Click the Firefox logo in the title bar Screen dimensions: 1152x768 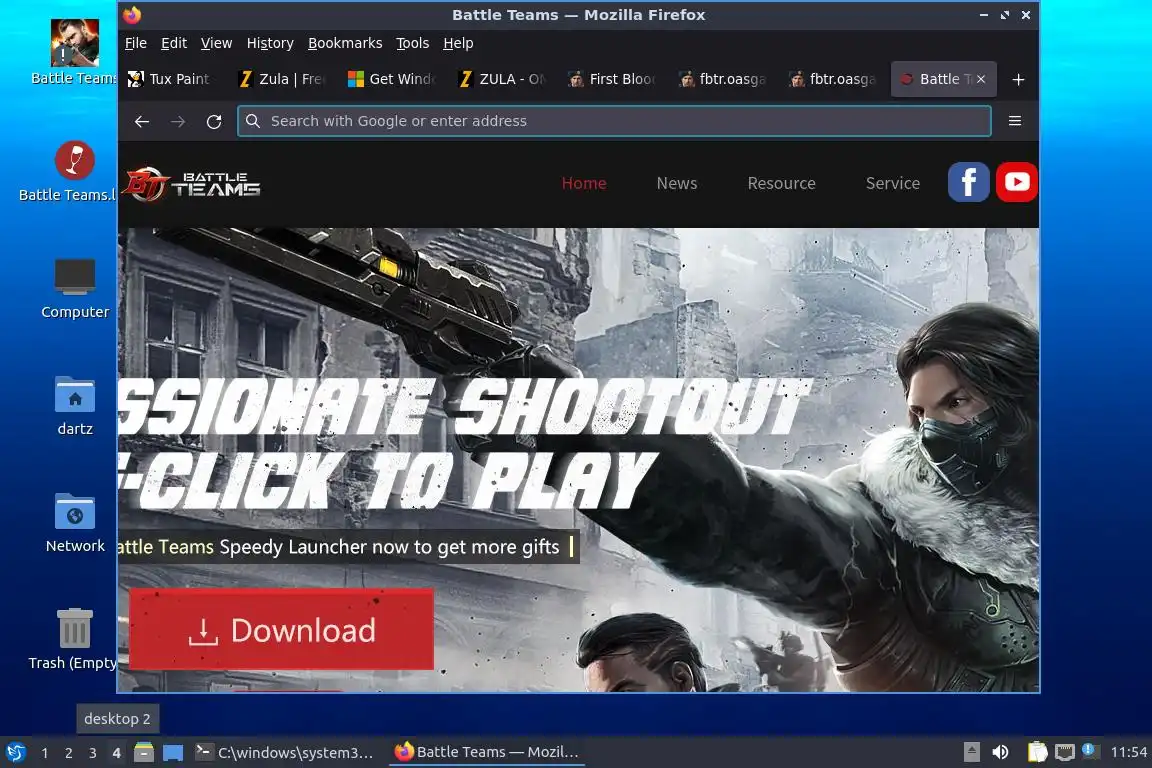click(x=132, y=15)
